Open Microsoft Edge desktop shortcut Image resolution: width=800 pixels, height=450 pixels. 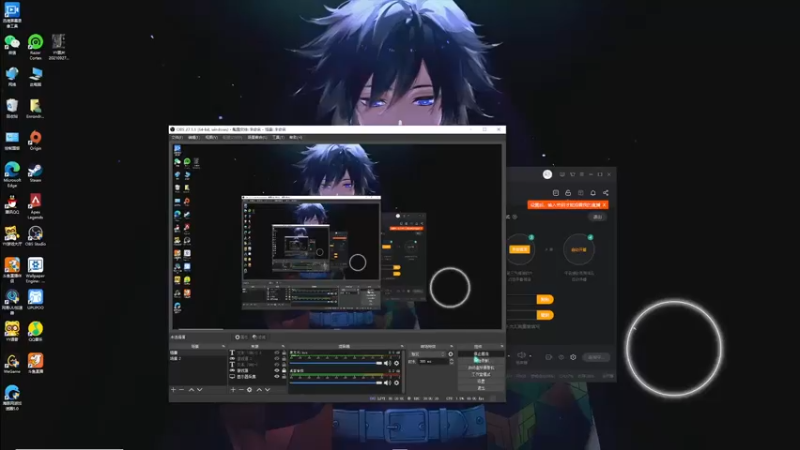12,174
